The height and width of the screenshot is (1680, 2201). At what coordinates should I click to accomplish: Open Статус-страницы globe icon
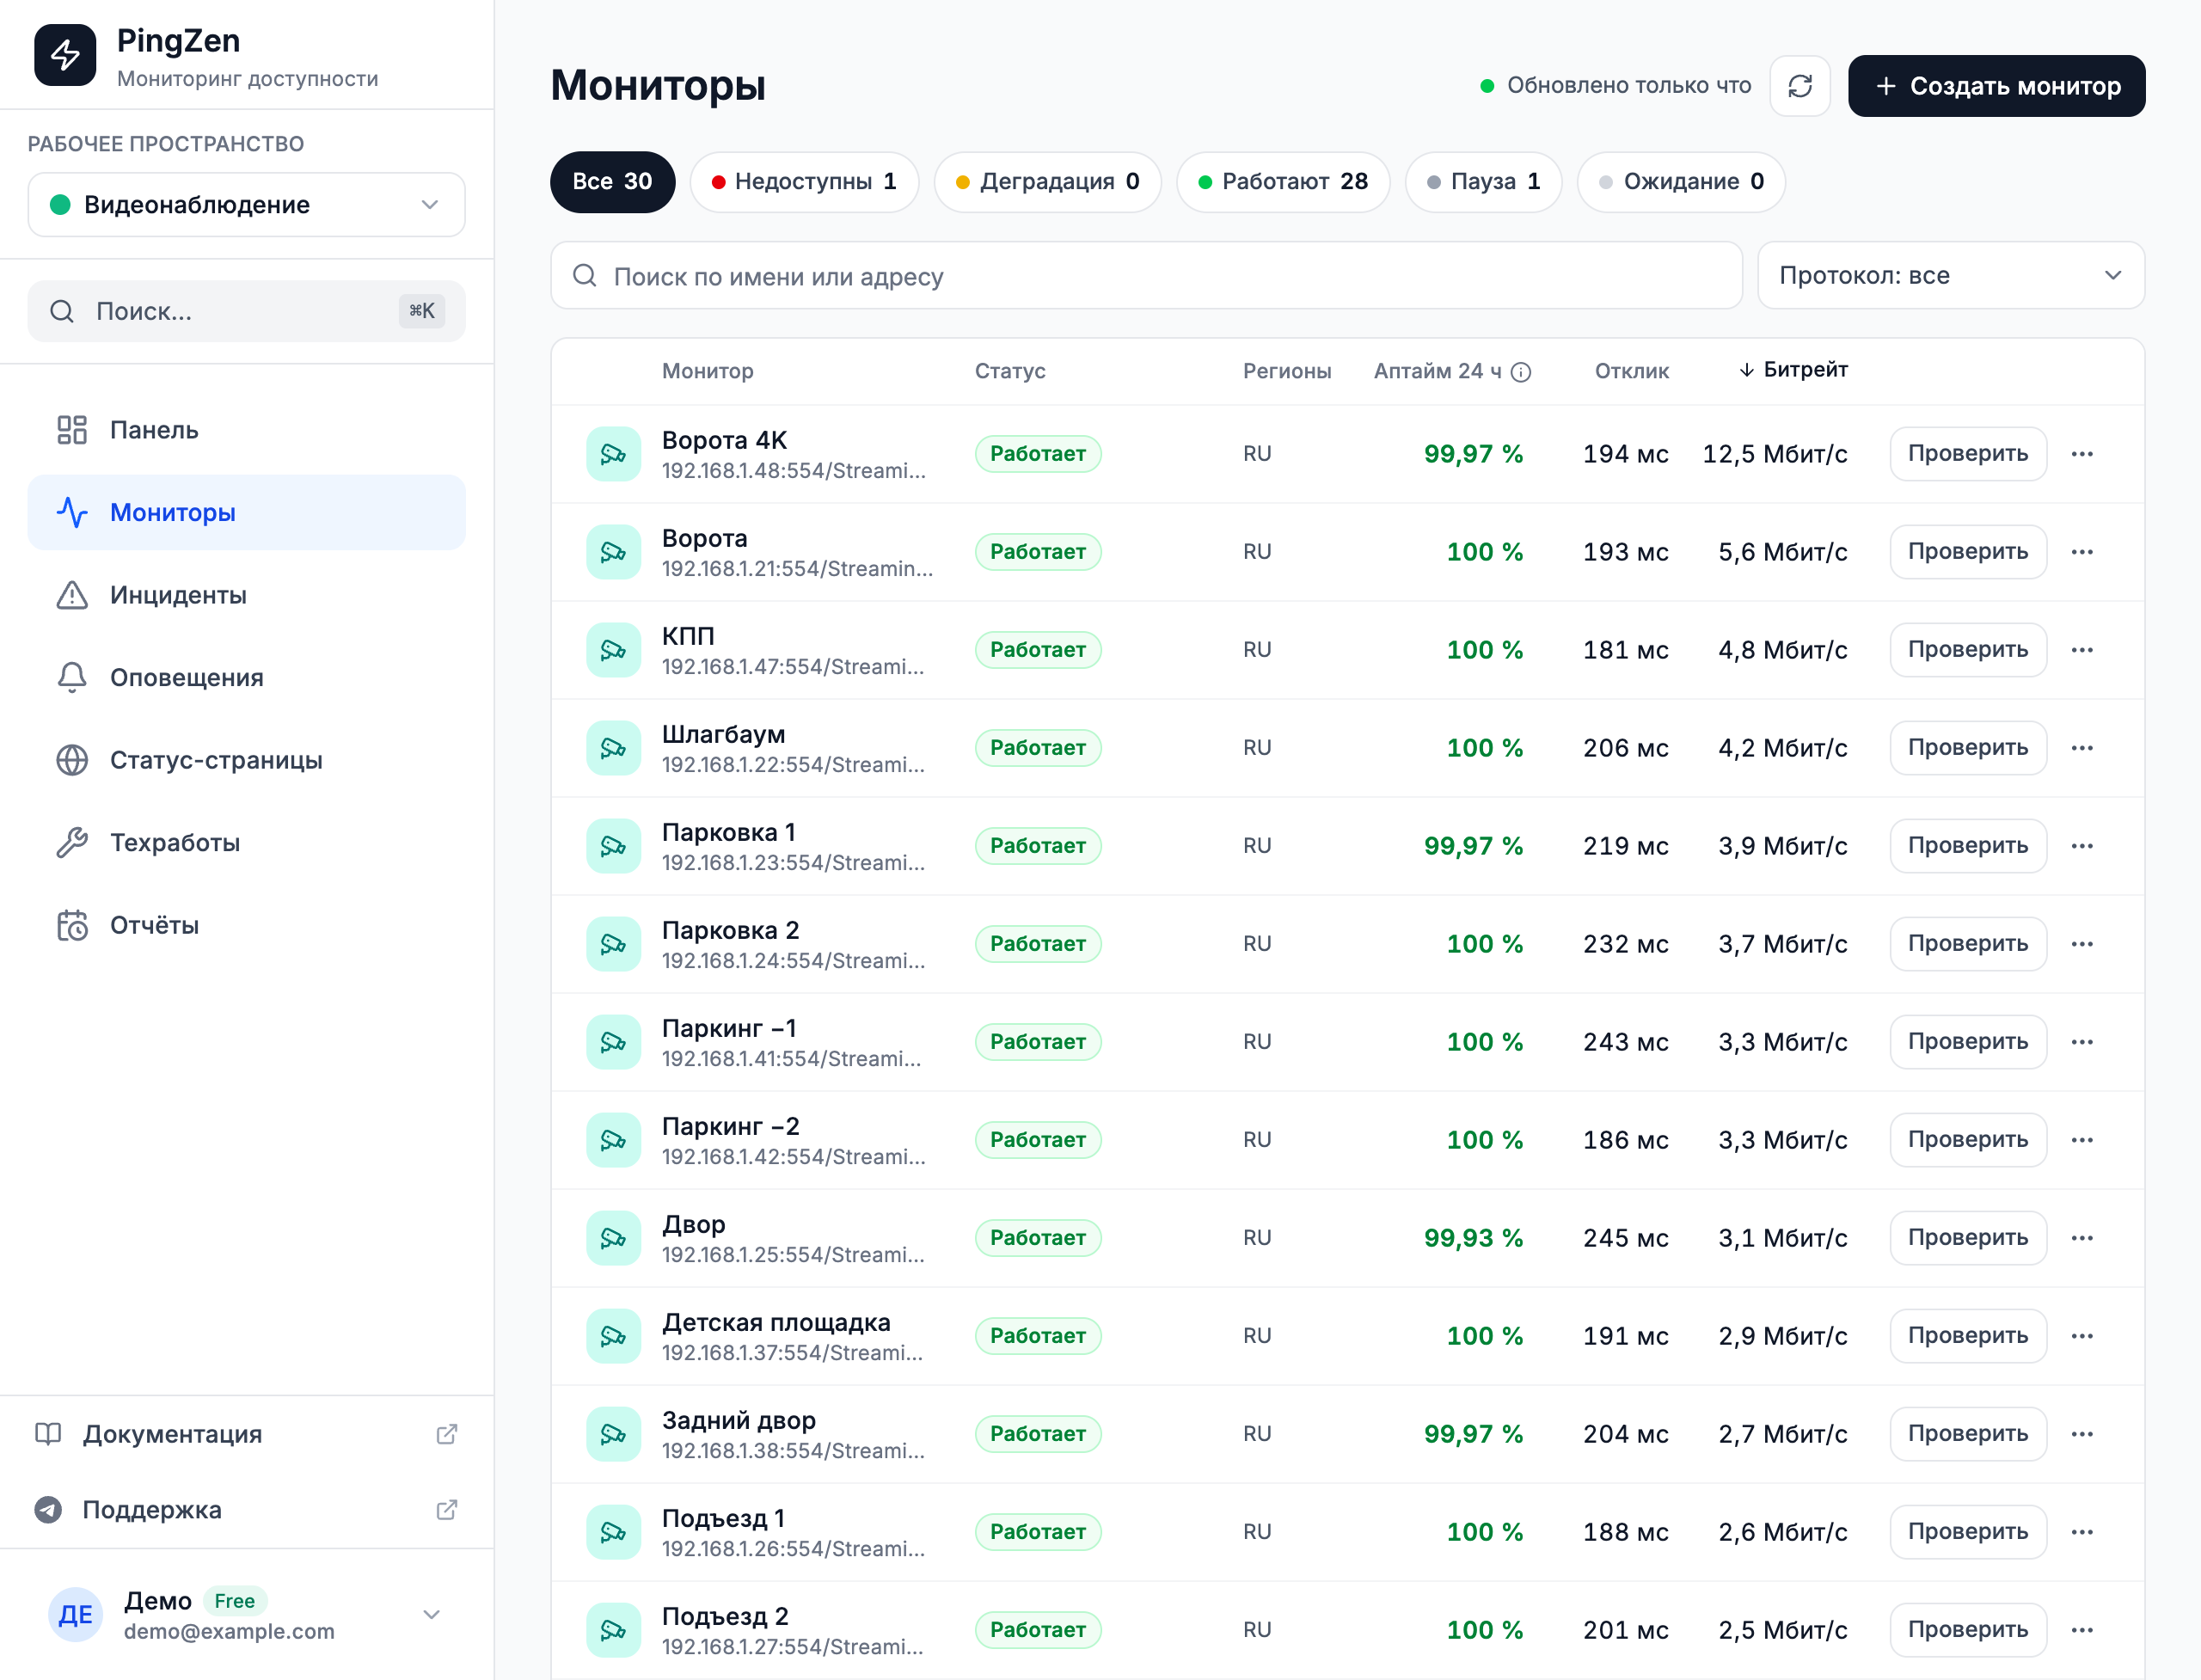click(72, 760)
